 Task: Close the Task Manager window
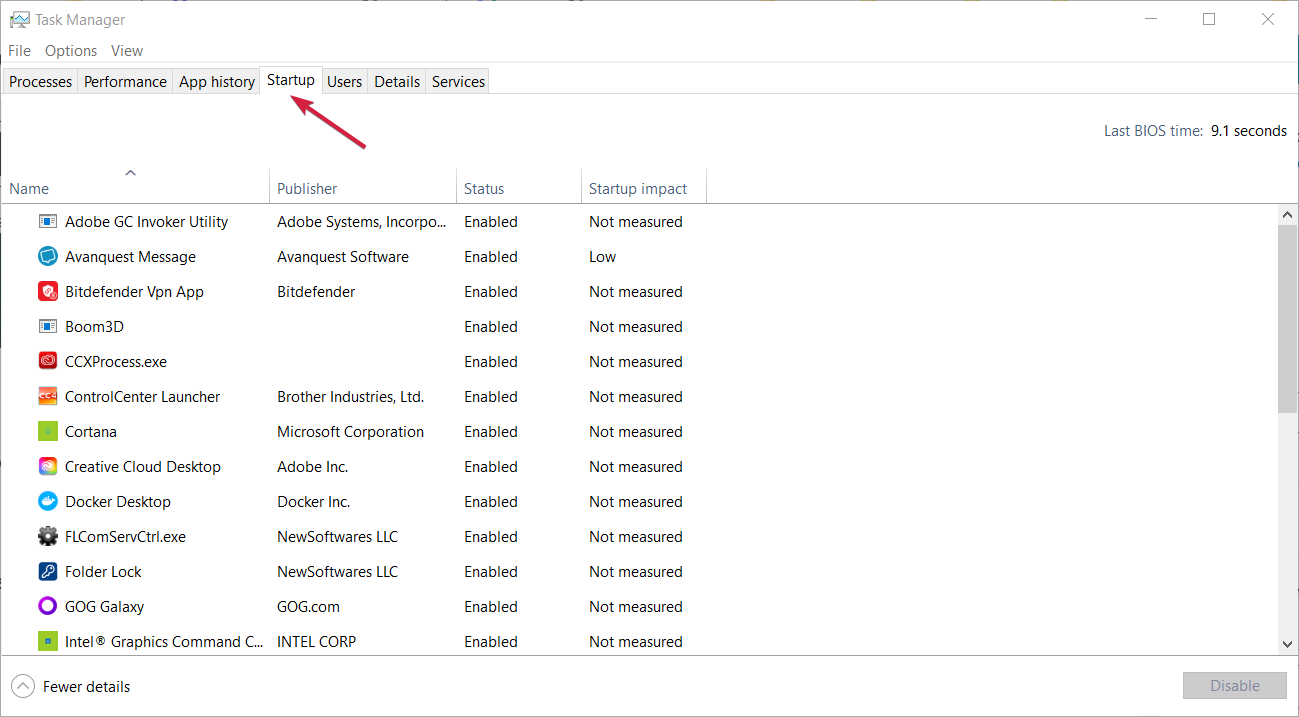(x=1268, y=19)
